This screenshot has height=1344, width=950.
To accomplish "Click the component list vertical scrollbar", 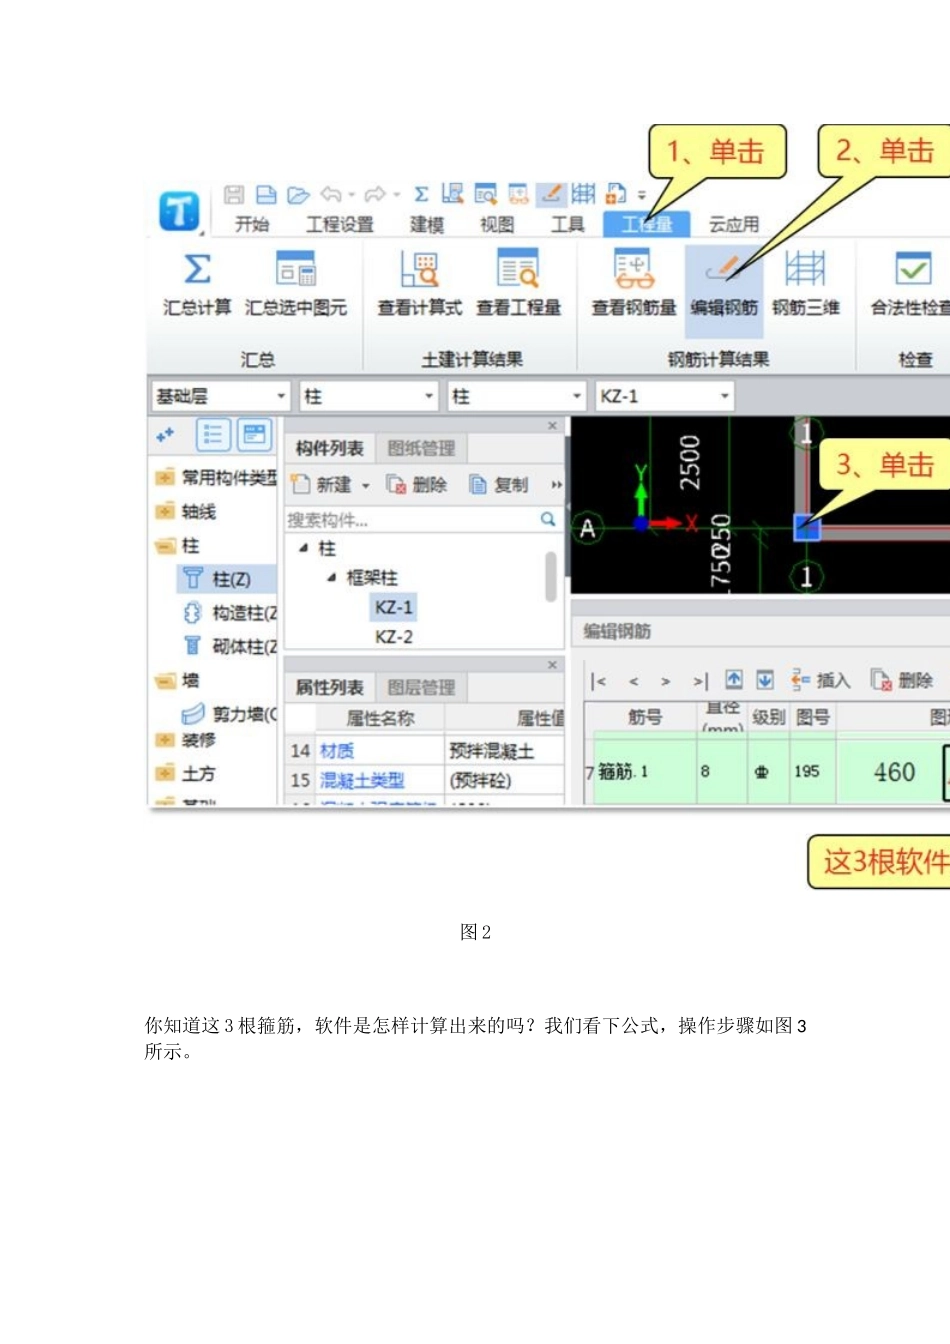I will coord(550,576).
